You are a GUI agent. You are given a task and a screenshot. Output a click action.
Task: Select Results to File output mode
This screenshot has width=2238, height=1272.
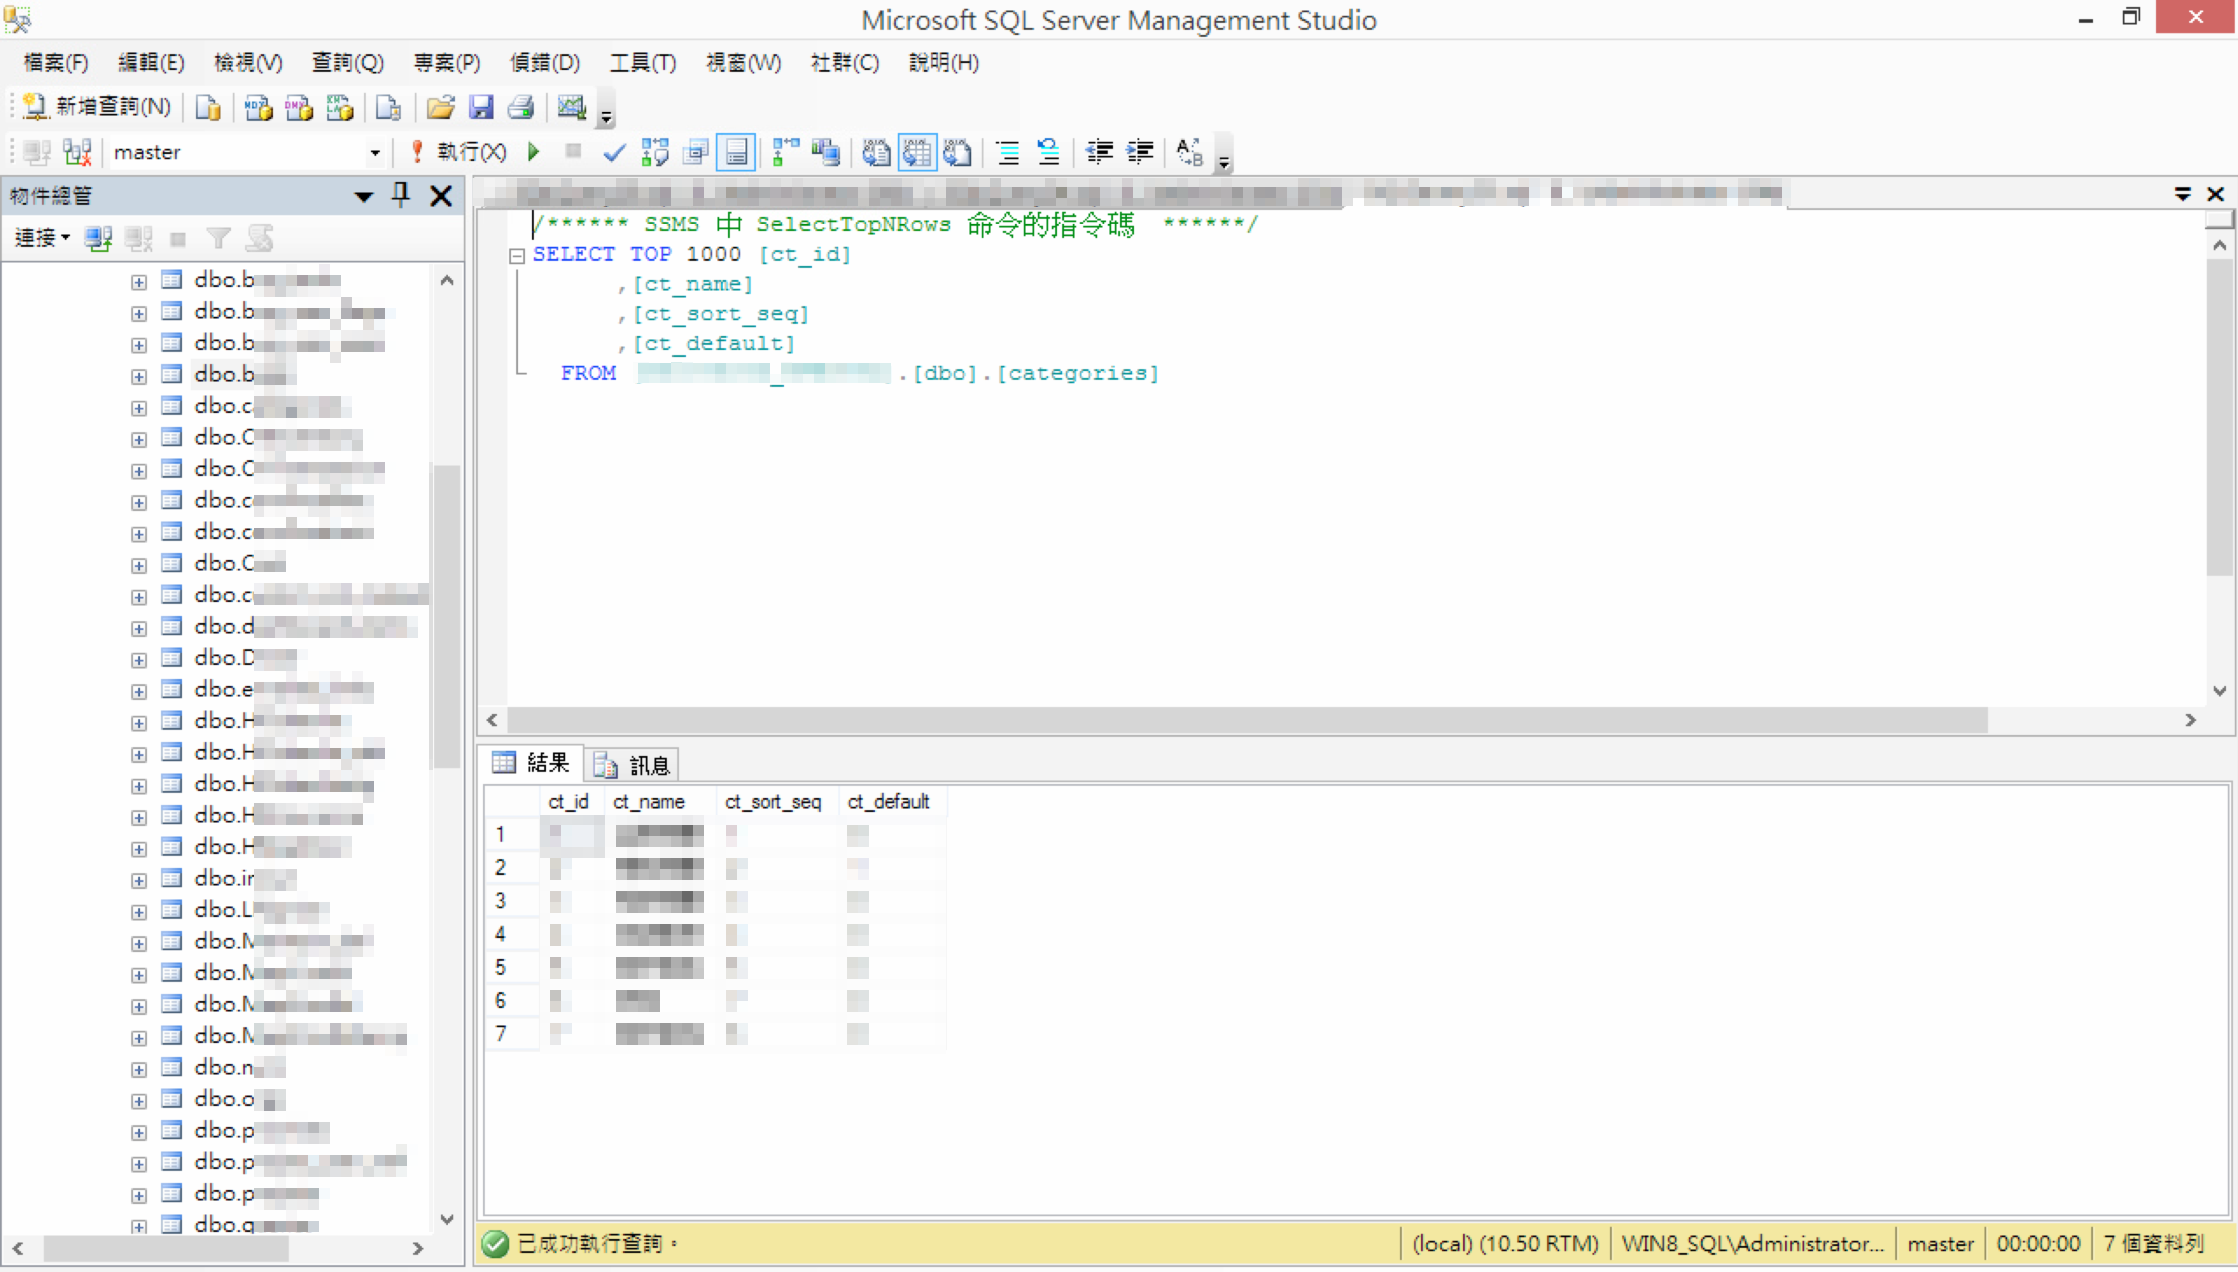(x=958, y=152)
